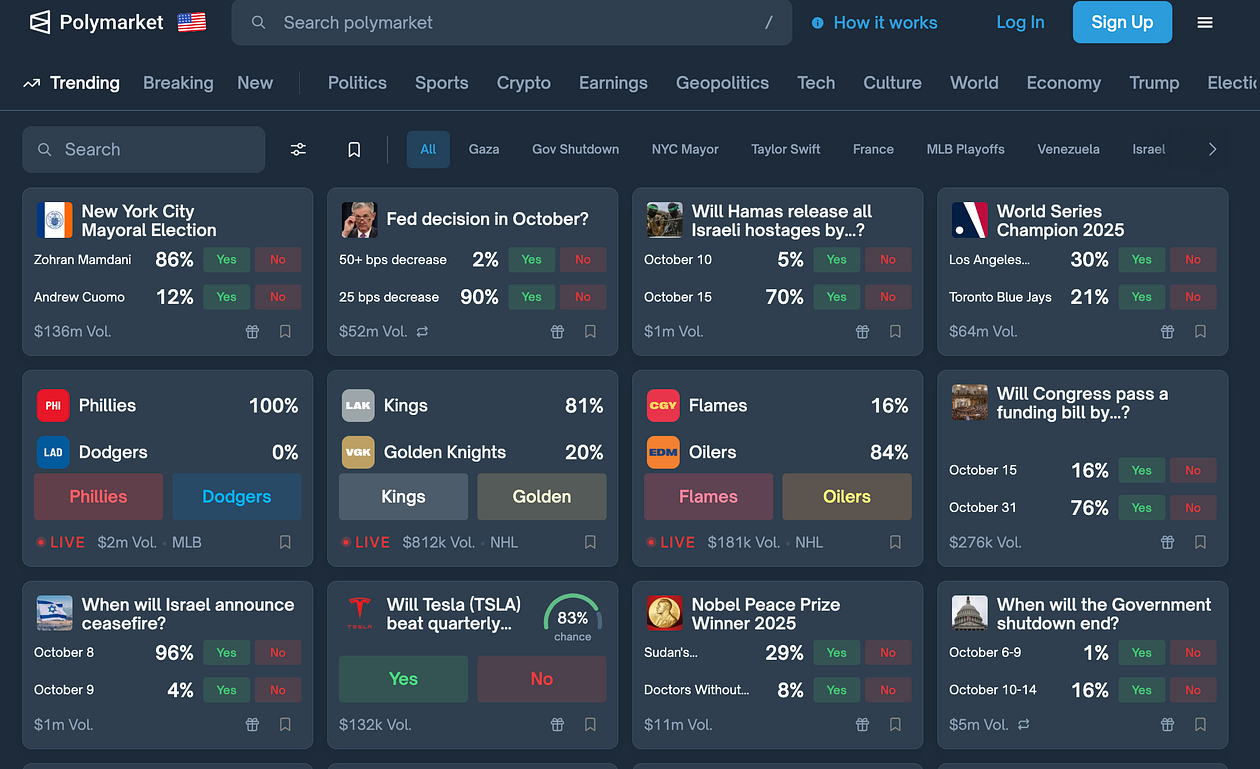Open the Economy category
This screenshot has width=1260, height=769.
click(1063, 83)
